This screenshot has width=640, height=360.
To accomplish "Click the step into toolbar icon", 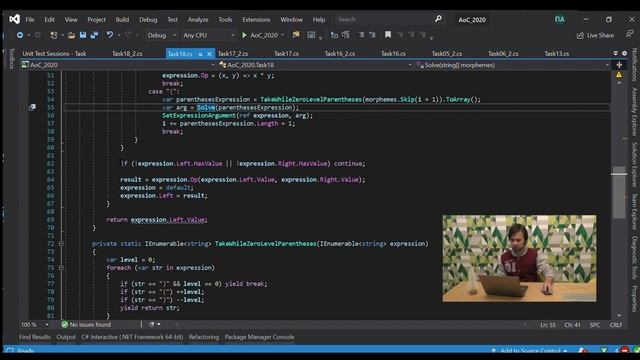I will click(334, 35).
